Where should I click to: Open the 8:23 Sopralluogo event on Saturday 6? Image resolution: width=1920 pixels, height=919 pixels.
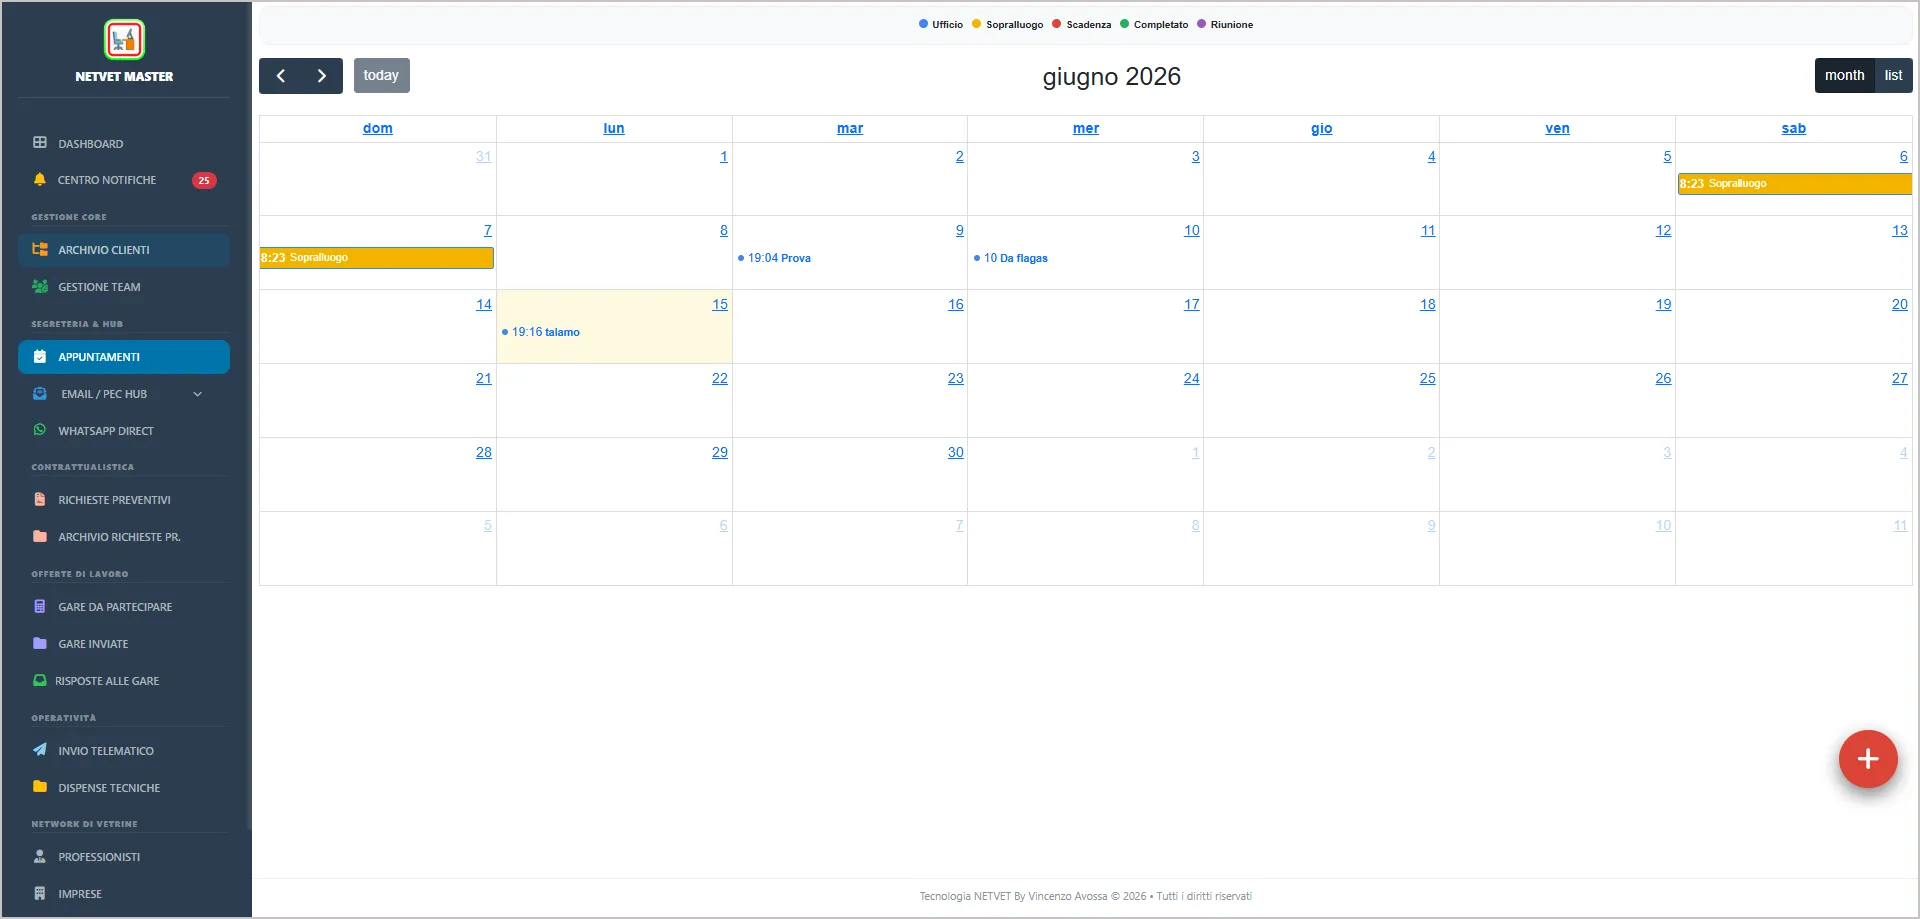click(1795, 184)
